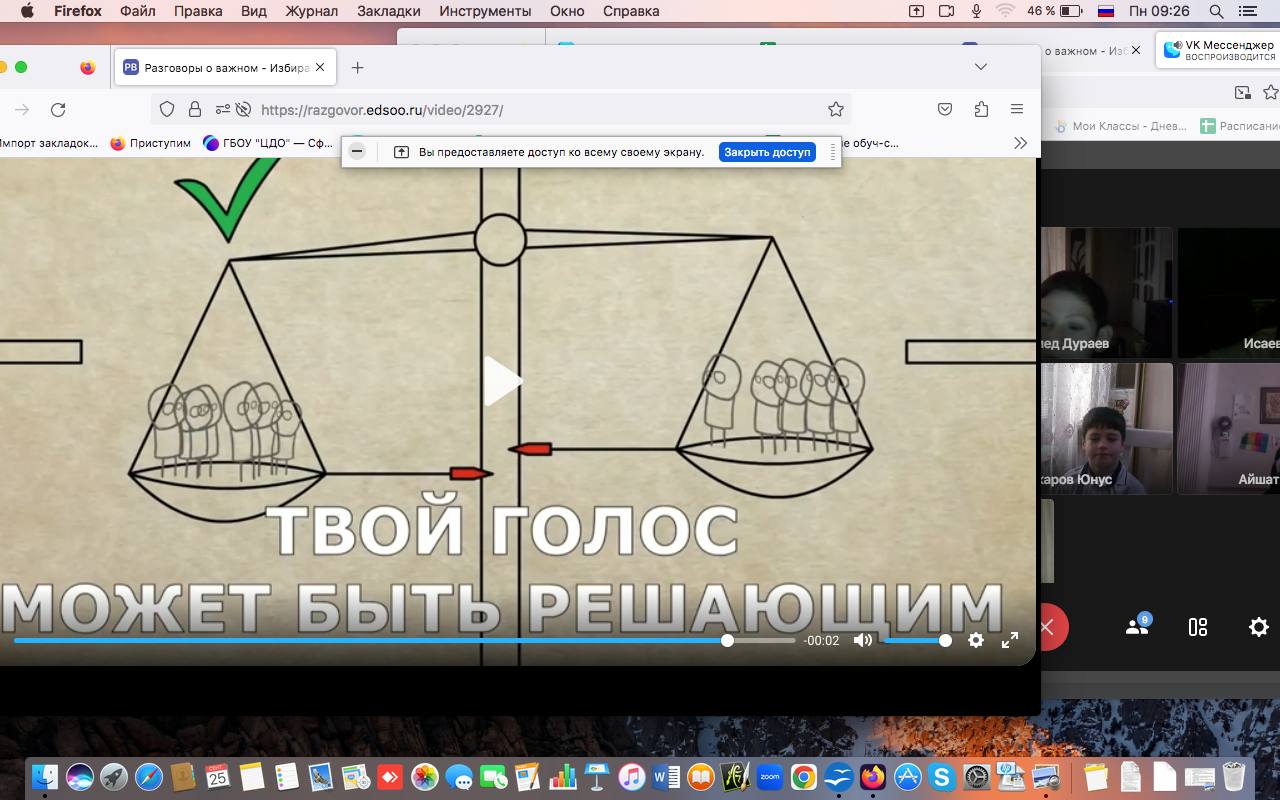Open call settings gear icon

click(1259, 627)
